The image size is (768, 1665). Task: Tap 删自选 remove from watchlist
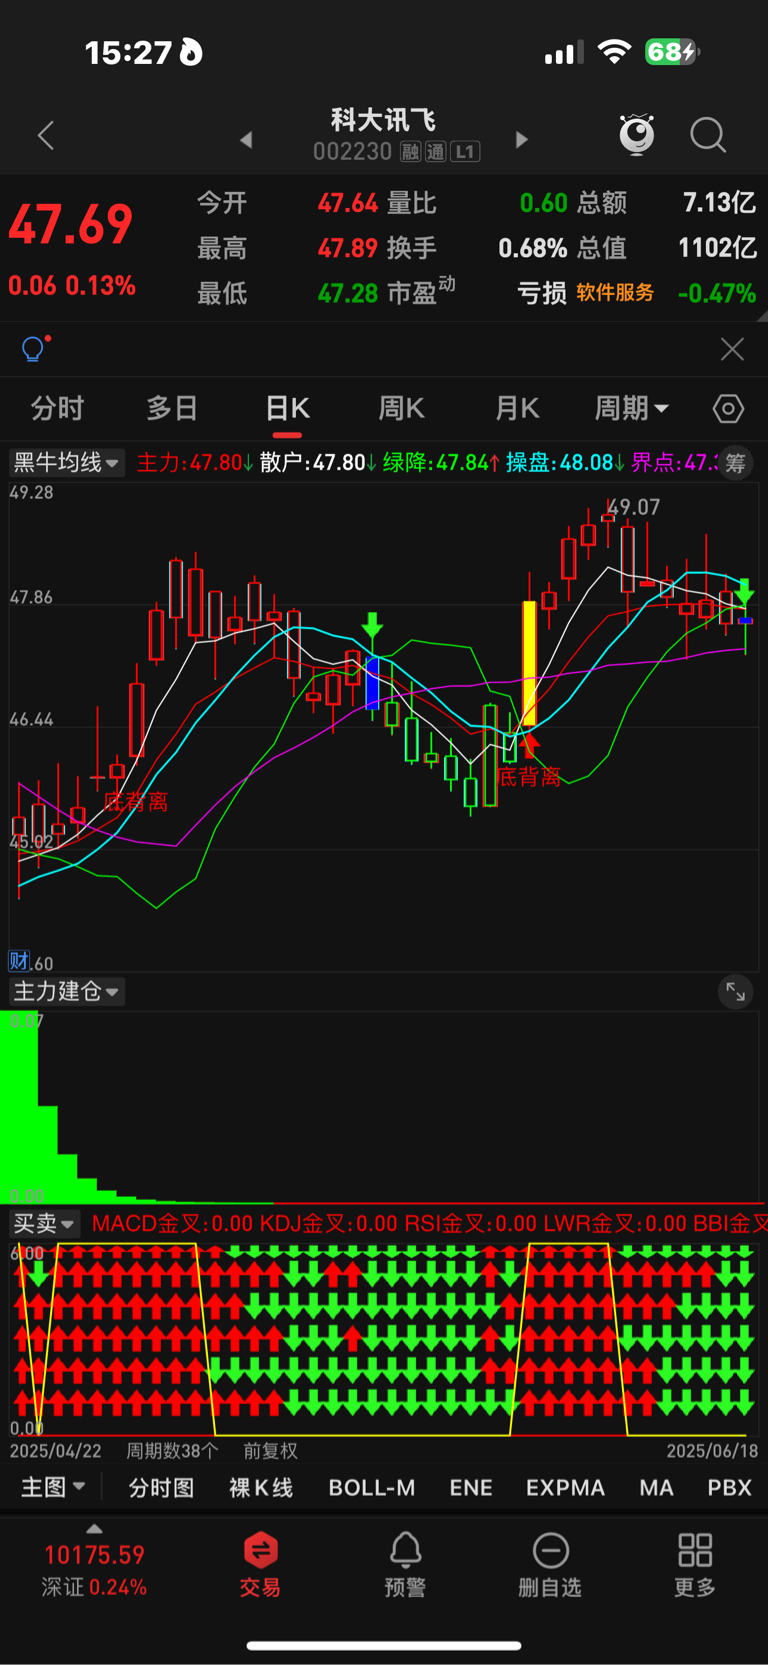550,1564
